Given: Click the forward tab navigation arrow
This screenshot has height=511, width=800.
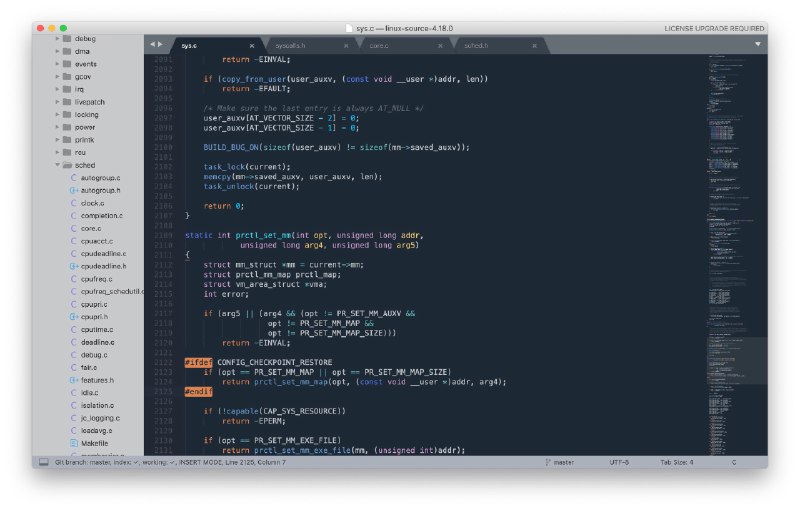Looking at the screenshot, I should 160,45.
